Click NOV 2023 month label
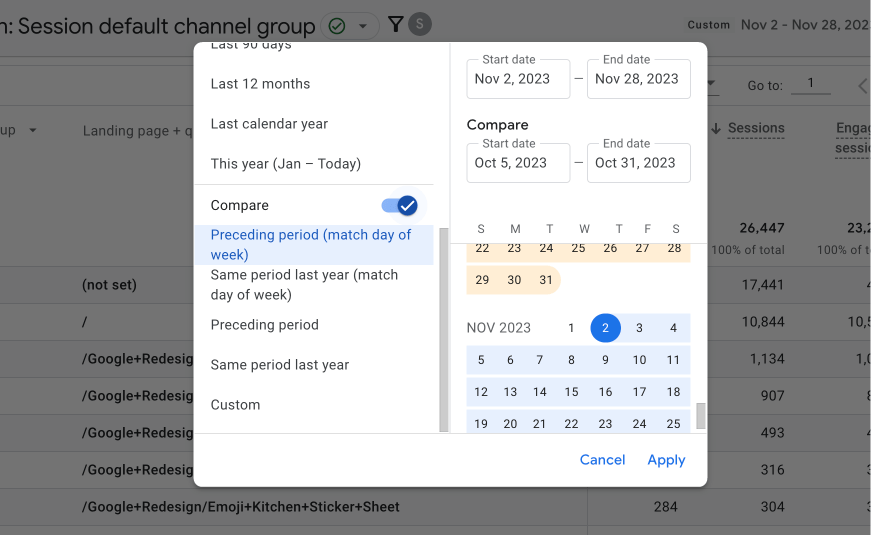The height and width of the screenshot is (535, 871). [498, 328]
